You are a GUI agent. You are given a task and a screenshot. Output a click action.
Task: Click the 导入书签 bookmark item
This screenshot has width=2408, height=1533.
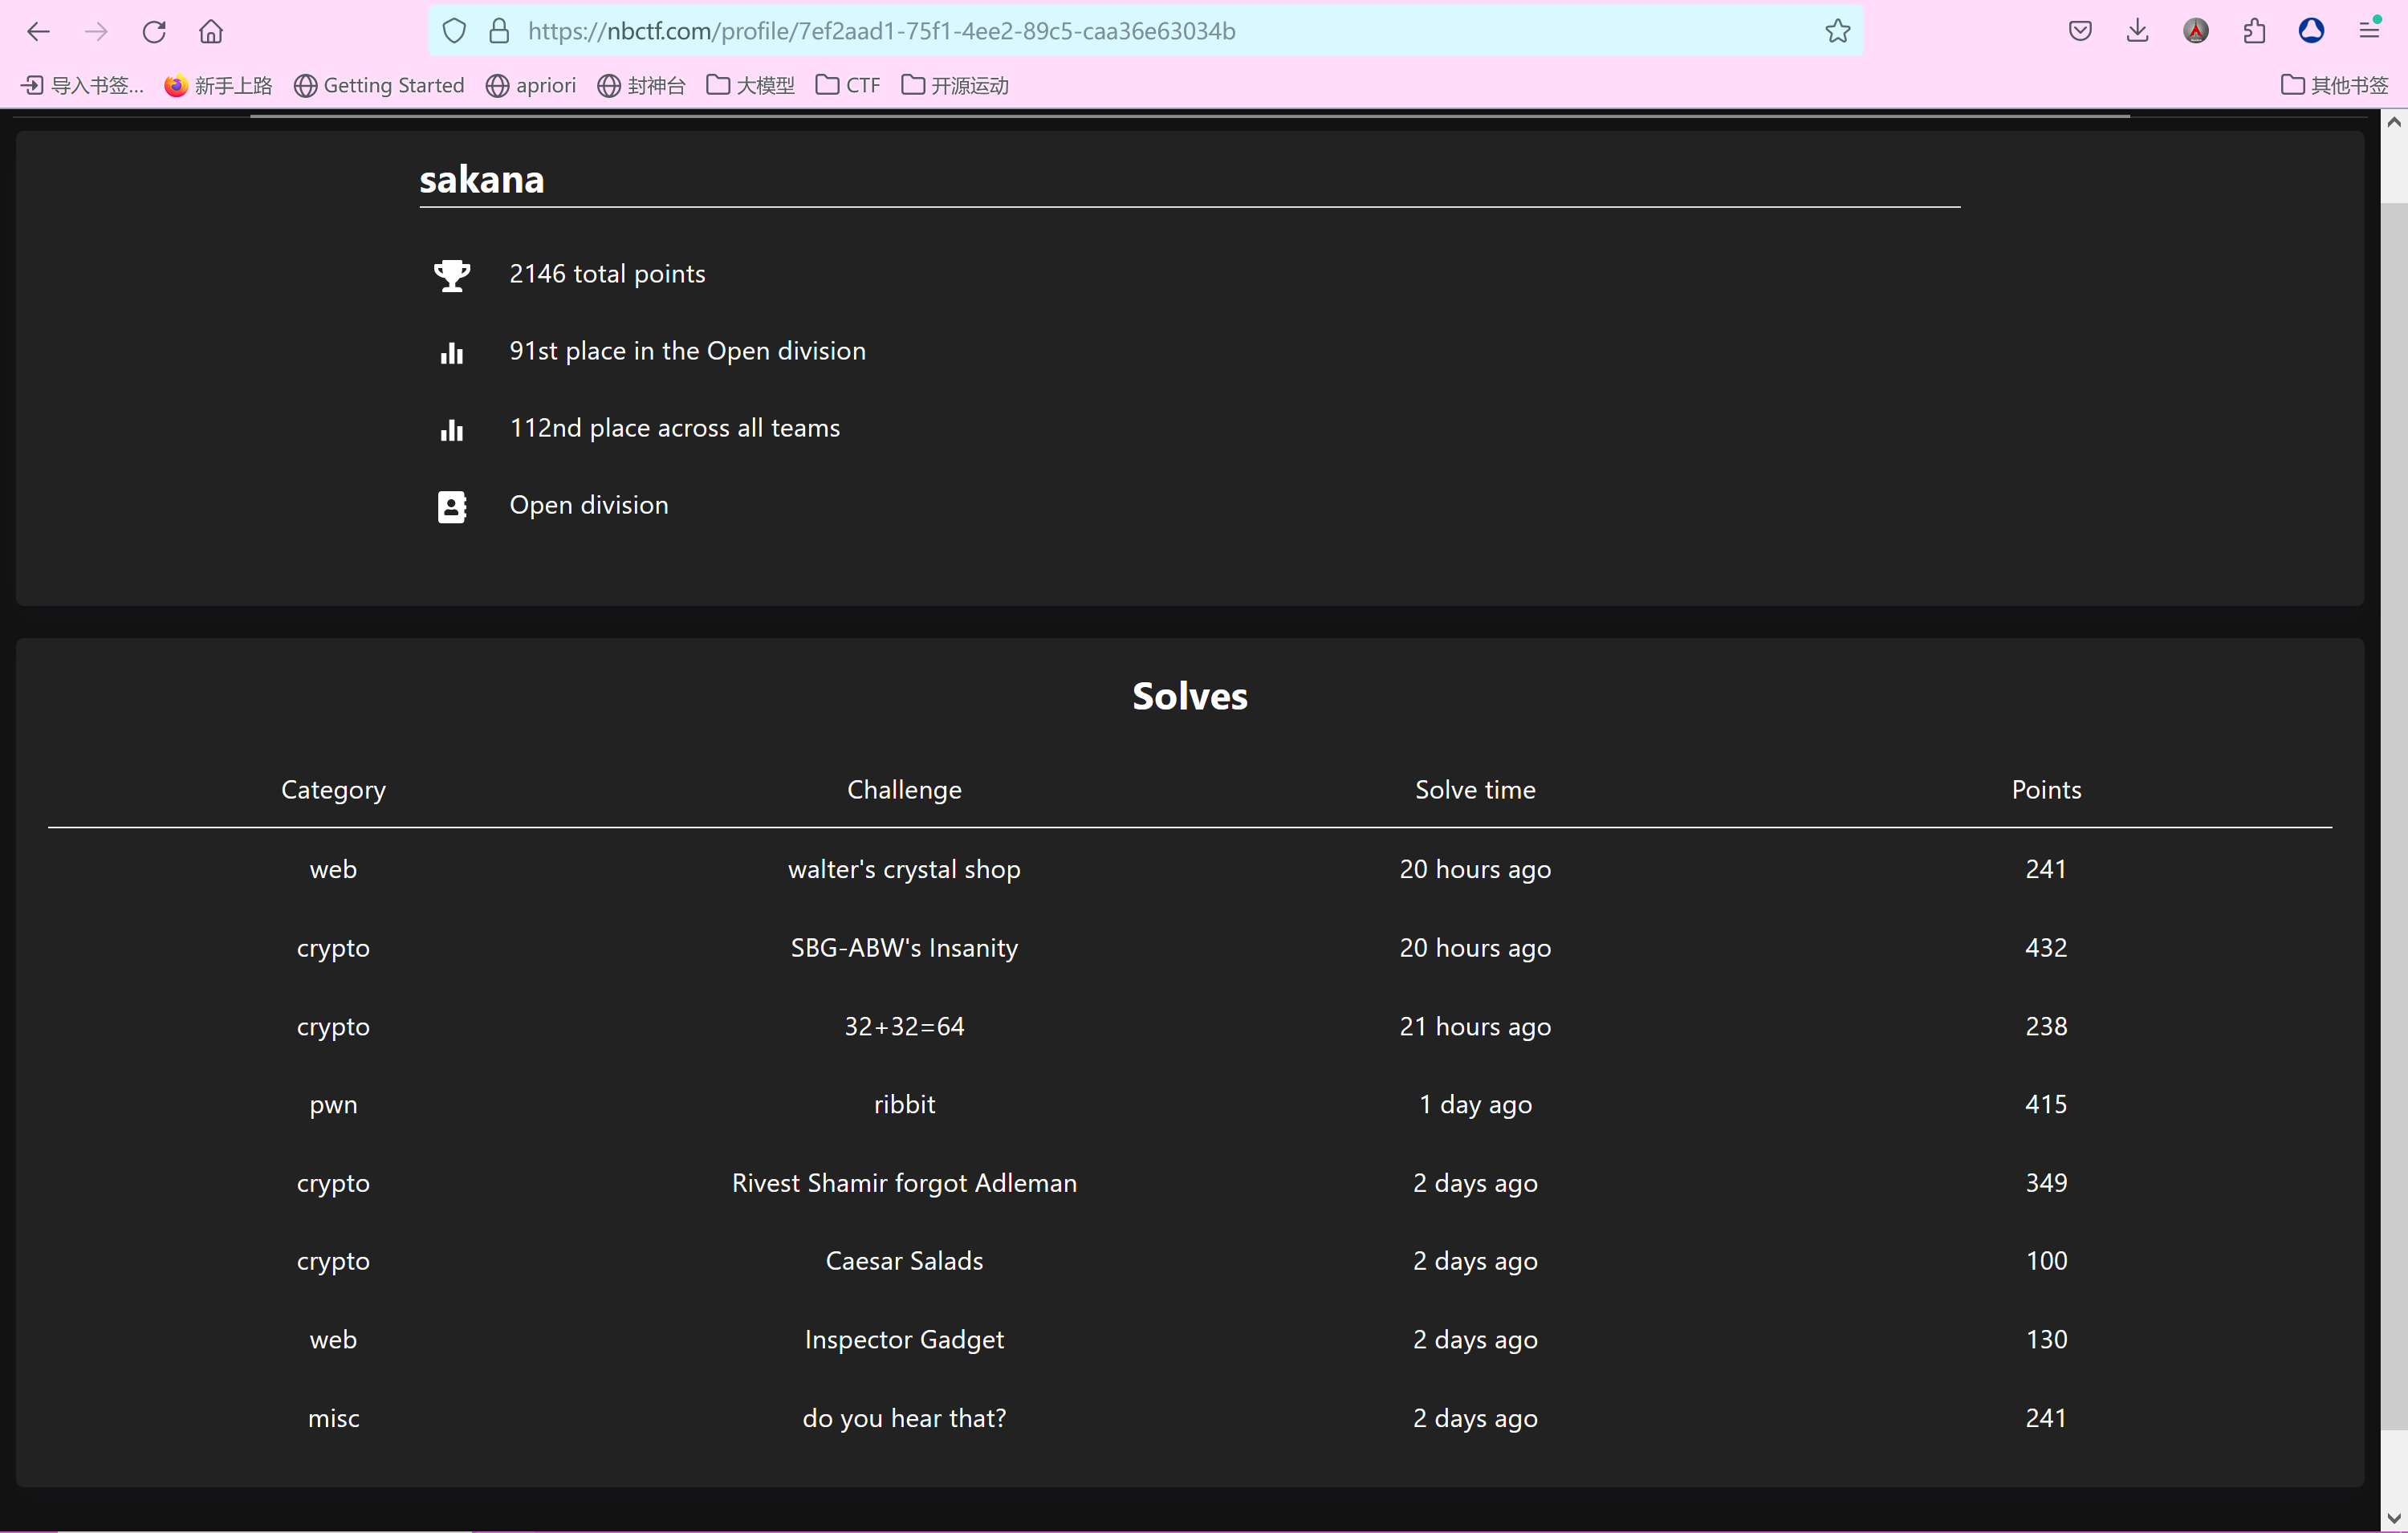(82, 85)
